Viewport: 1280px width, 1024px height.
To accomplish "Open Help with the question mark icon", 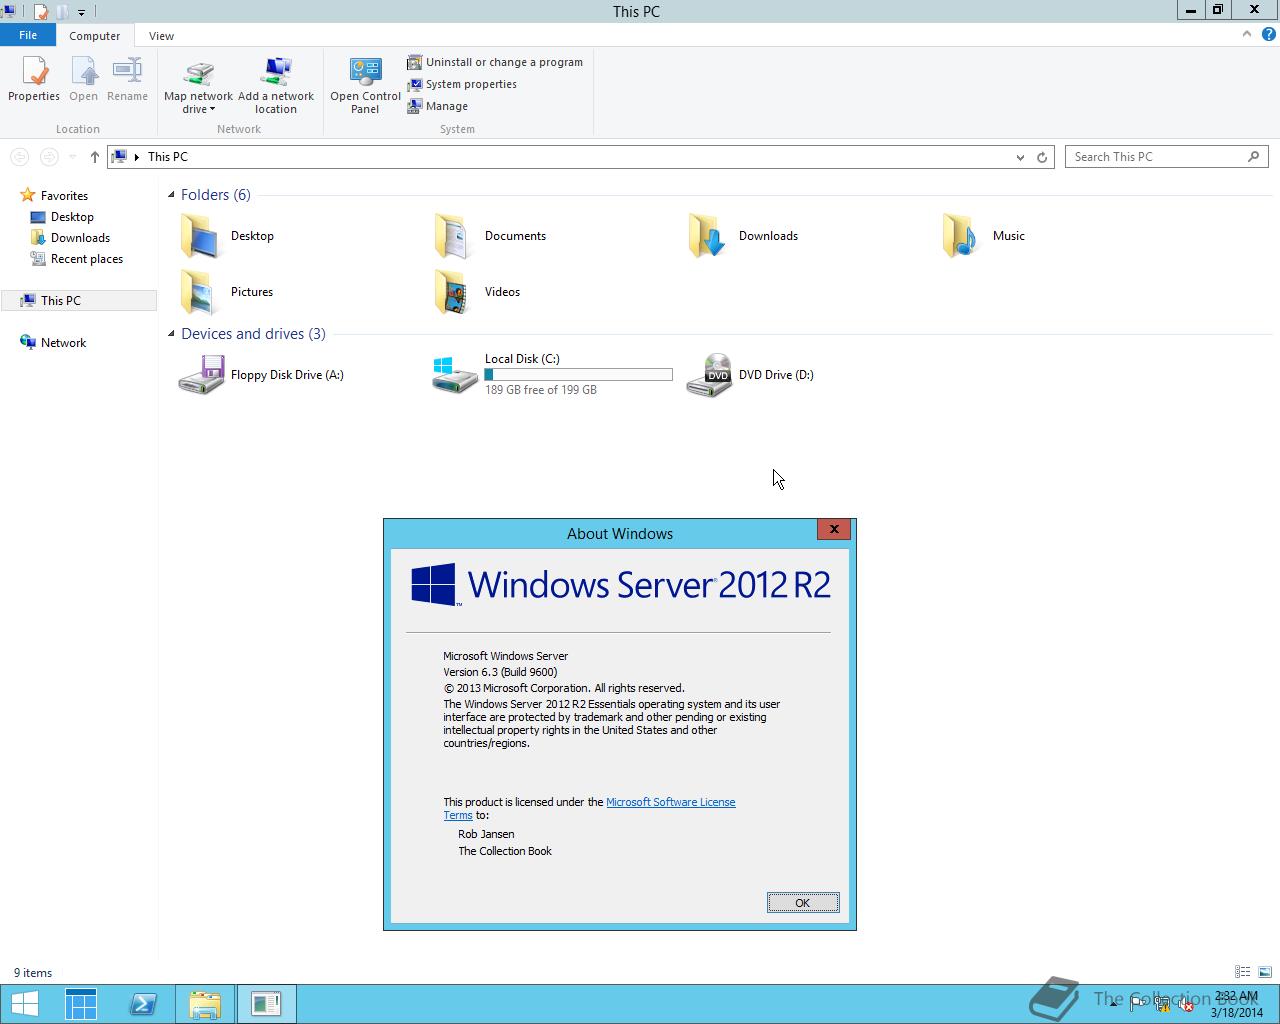I will 1268,34.
